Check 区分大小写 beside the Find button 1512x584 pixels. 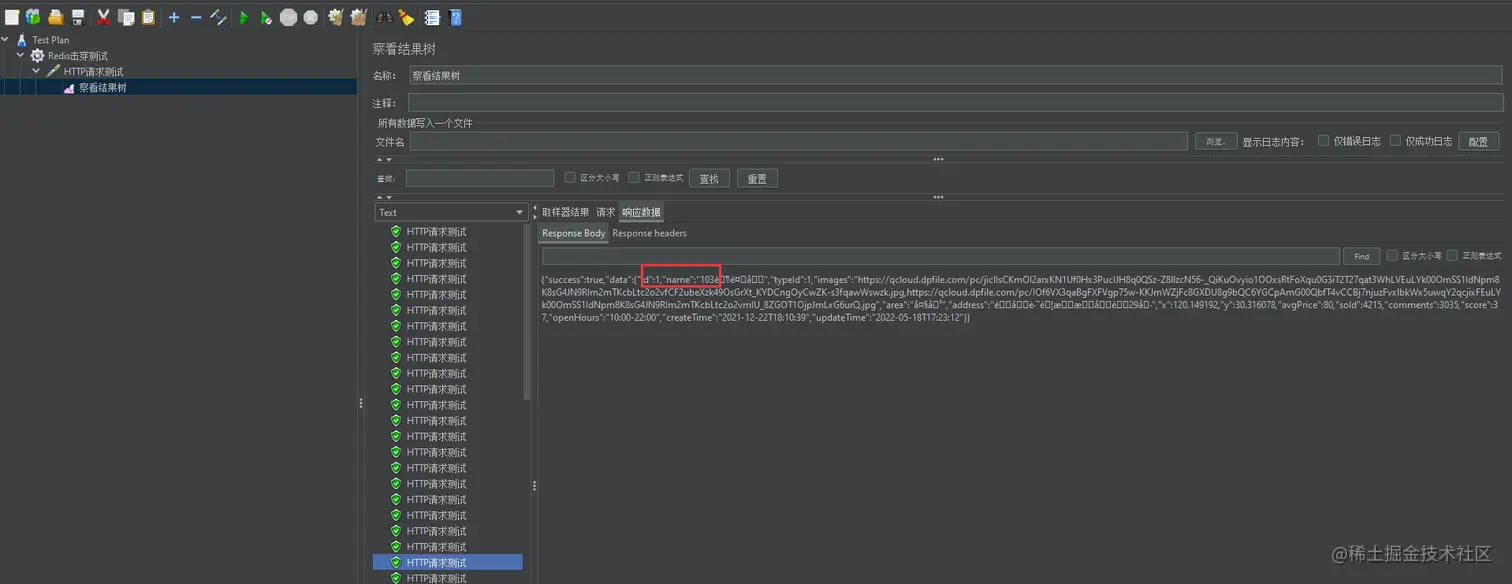(x=1392, y=256)
